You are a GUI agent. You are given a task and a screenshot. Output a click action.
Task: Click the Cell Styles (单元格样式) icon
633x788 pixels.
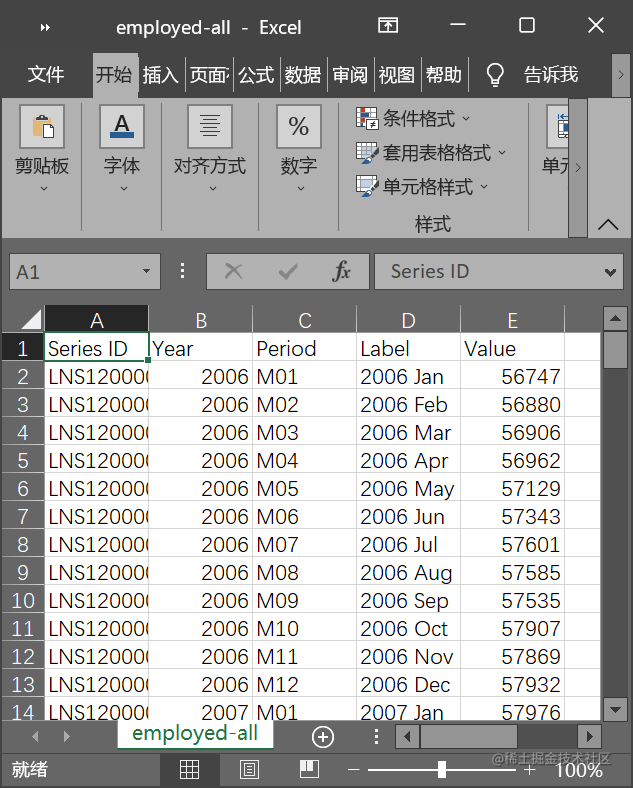click(x=367, y=186)
